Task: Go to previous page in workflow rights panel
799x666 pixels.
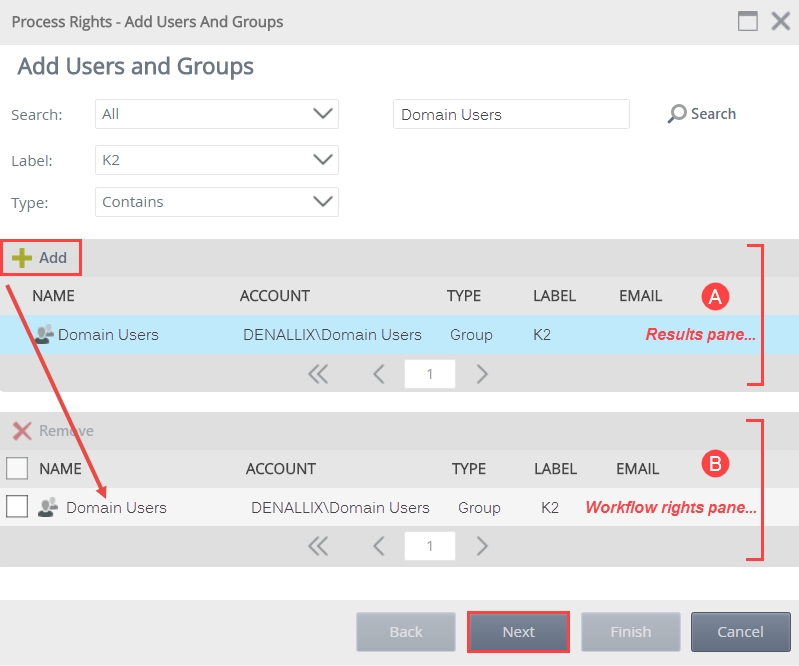Action: [379, 546]
